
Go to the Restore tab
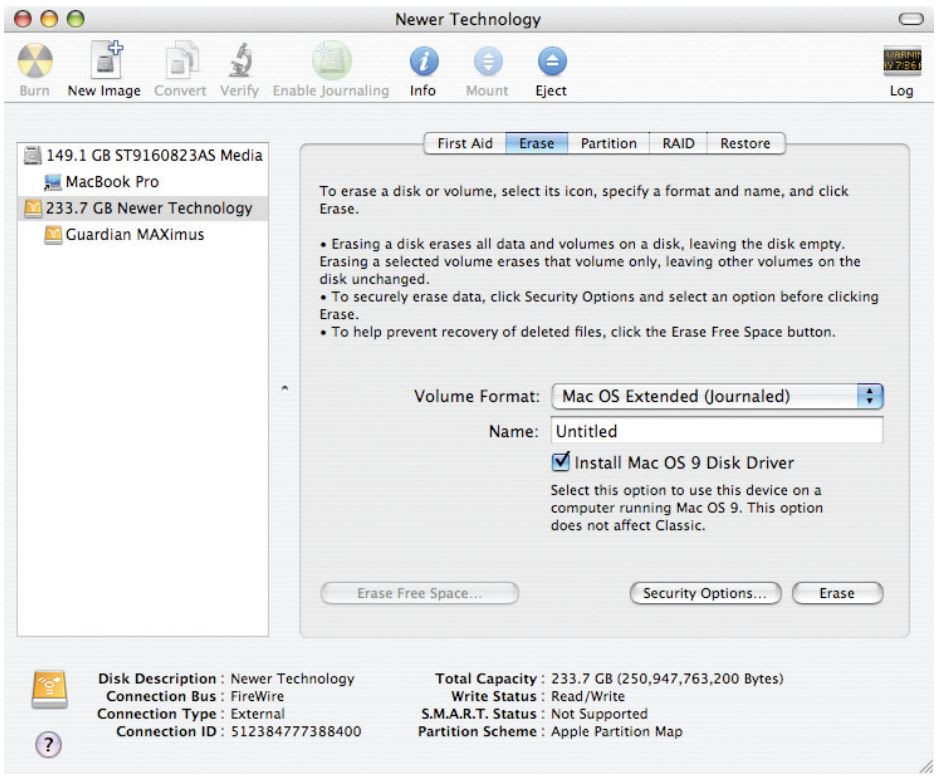(x=745, y=144)
